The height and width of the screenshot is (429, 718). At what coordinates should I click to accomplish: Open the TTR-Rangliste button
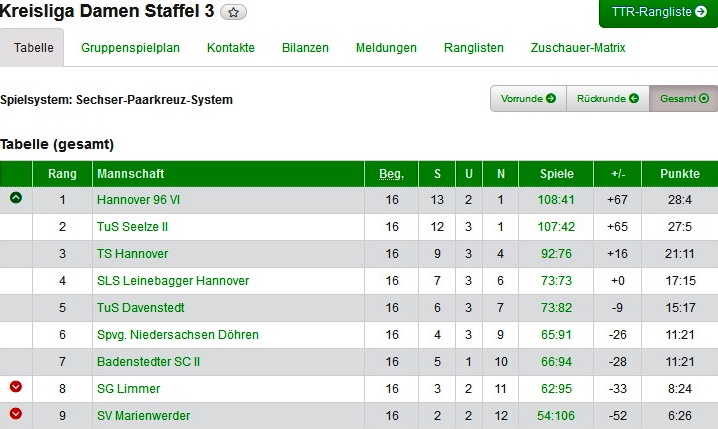tap(658, 13)
